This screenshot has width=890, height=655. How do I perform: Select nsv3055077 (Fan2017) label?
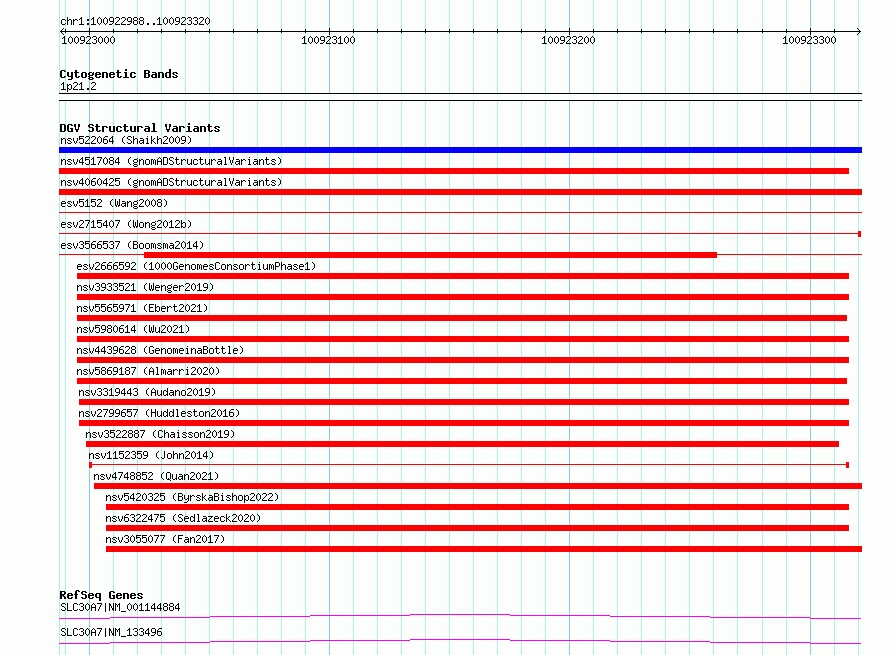coord(165,539)
